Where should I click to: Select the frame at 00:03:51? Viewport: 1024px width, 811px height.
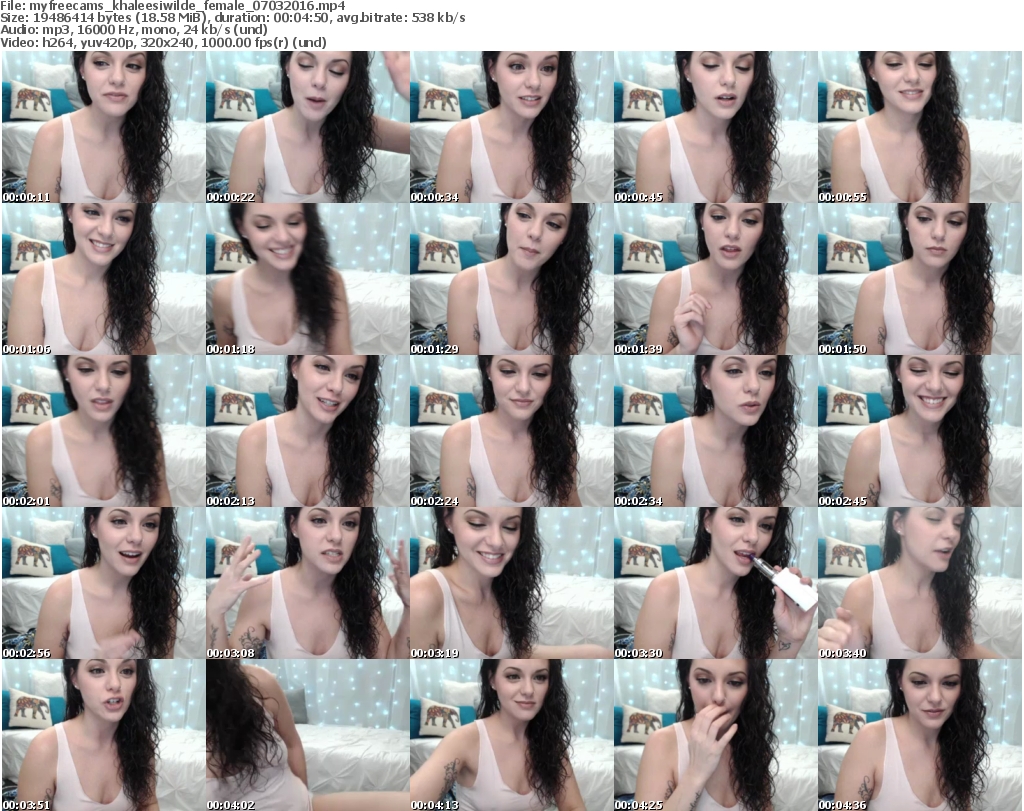(x=103, y=735)
